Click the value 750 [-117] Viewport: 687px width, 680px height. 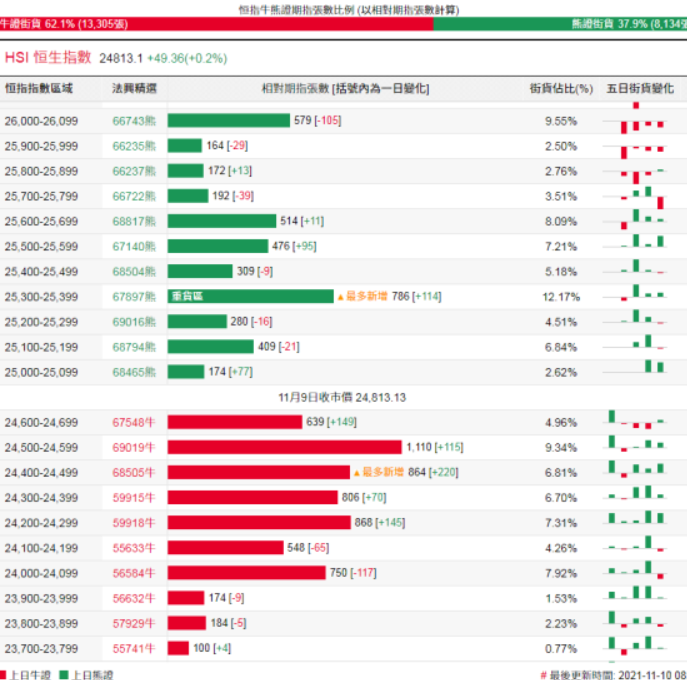(353, 573)
